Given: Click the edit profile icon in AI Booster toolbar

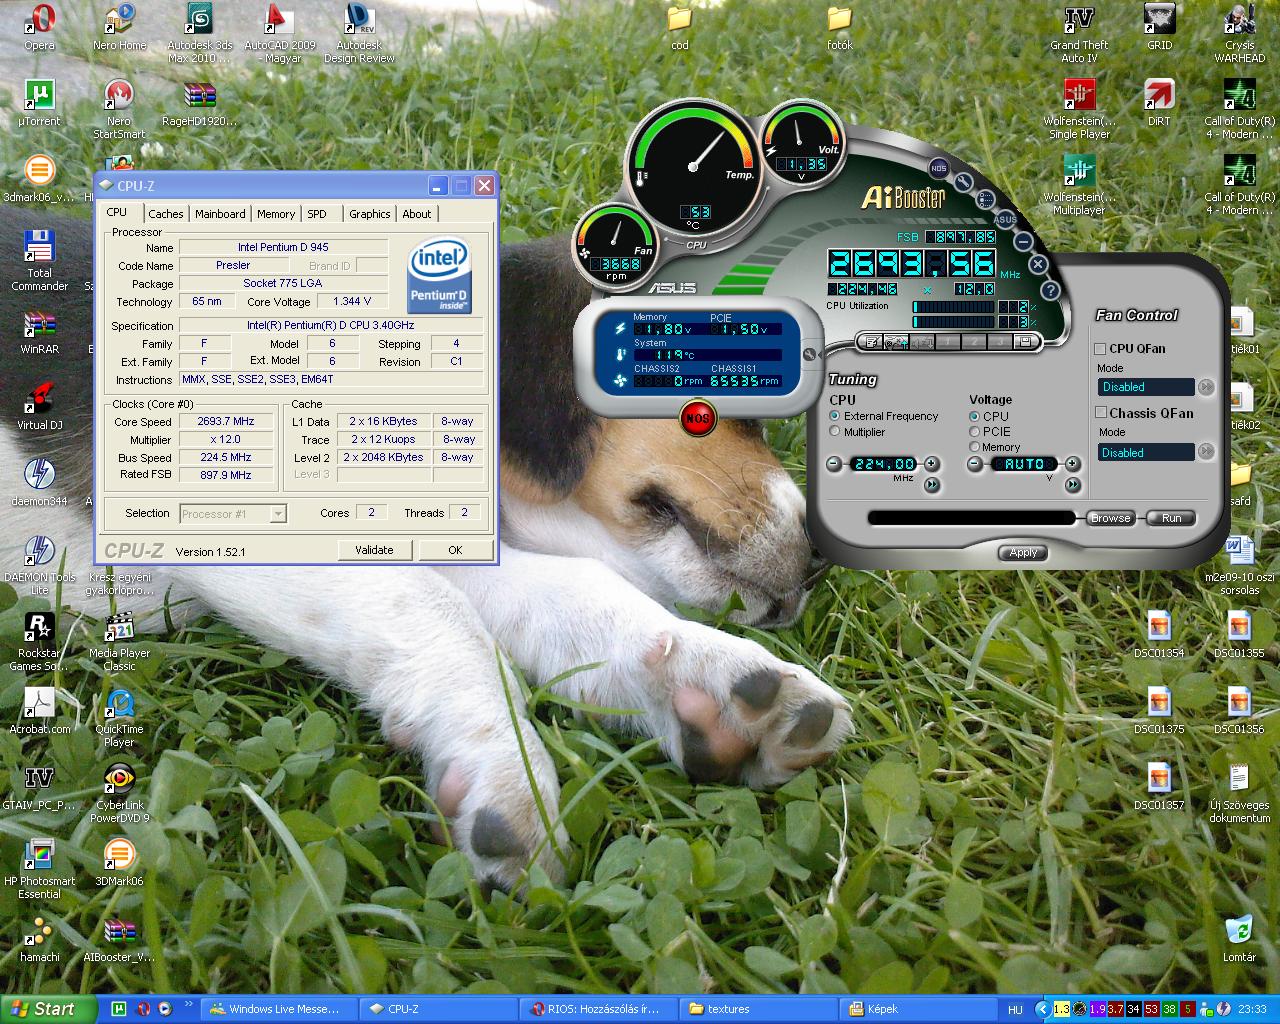Looking at the screenshot, I should click(x=872, y=342).
